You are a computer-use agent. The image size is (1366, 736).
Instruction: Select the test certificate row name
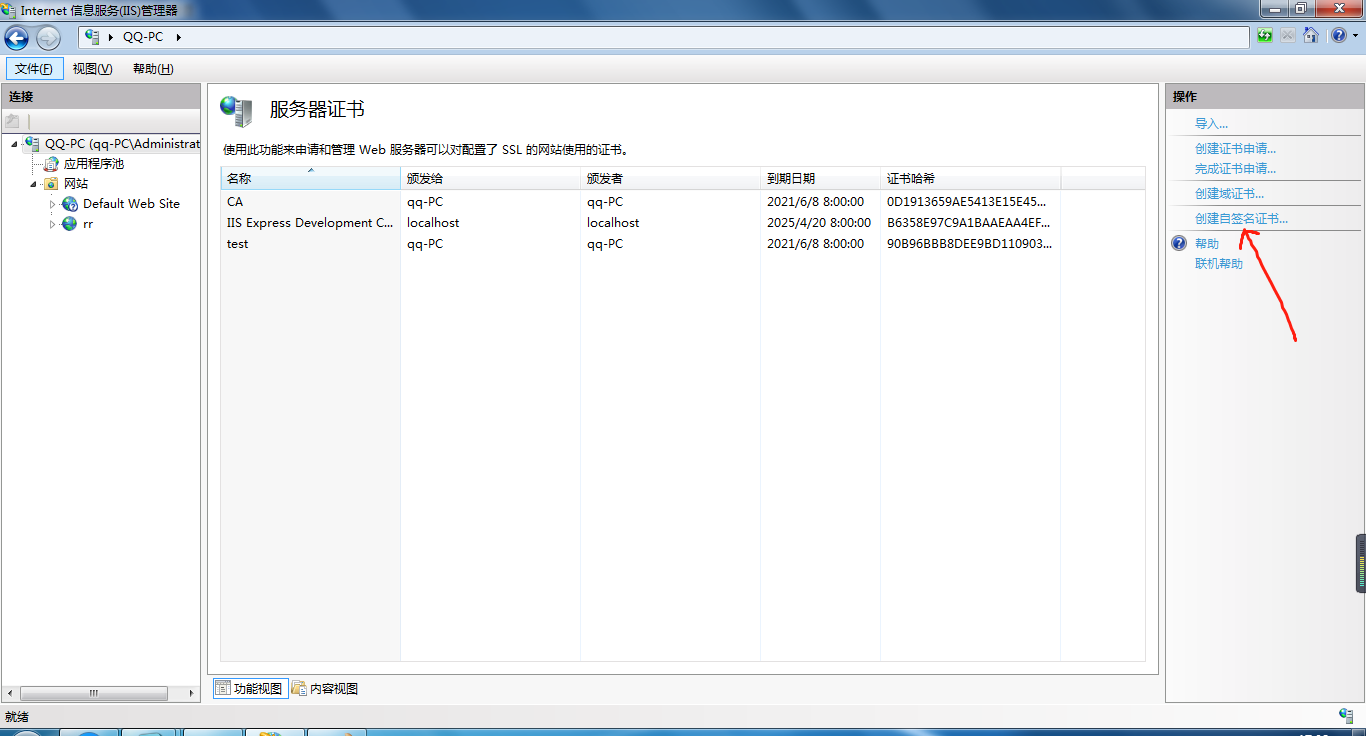(x=237, y=244)
